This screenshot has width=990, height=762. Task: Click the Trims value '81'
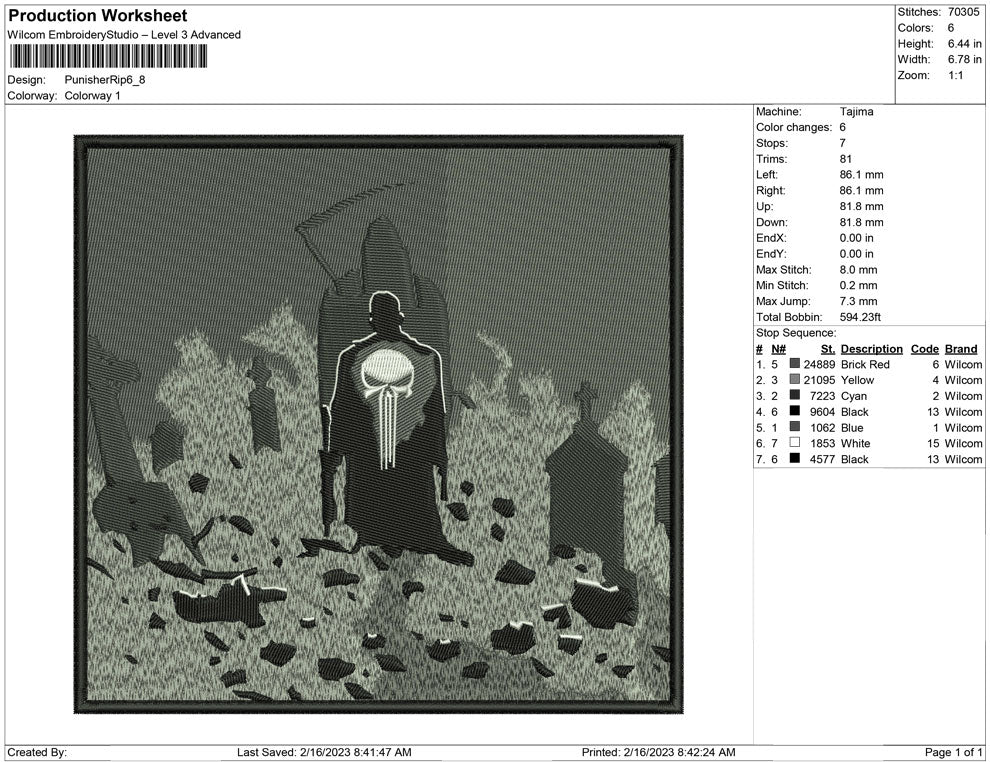(x=845, y=159)
